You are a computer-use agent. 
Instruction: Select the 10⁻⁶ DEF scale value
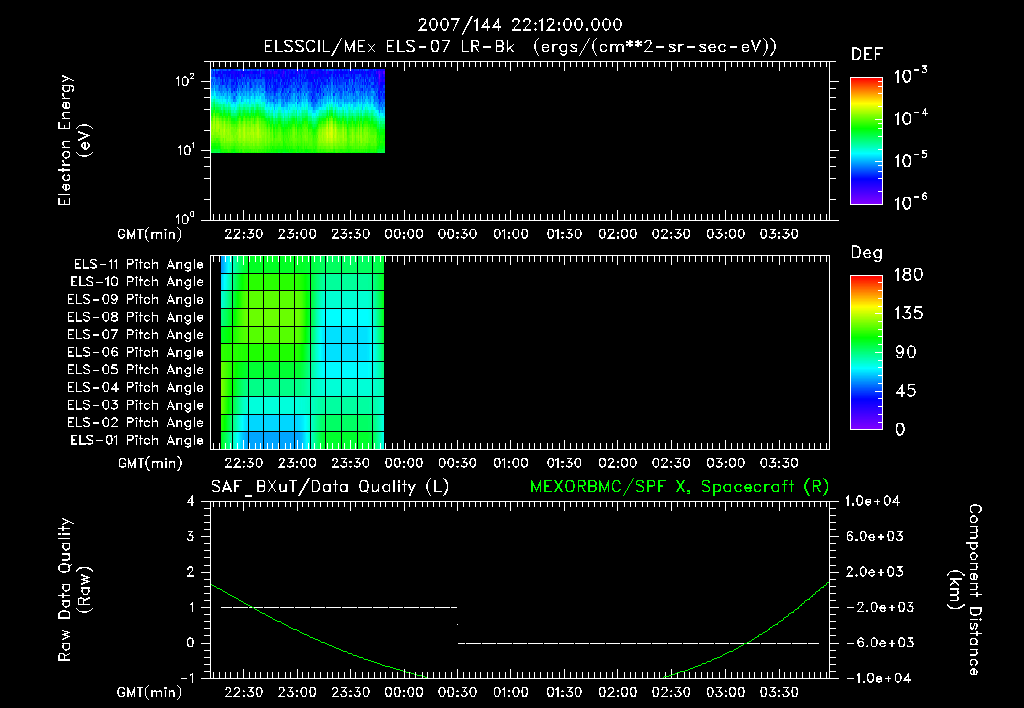(x=910, y=202)
